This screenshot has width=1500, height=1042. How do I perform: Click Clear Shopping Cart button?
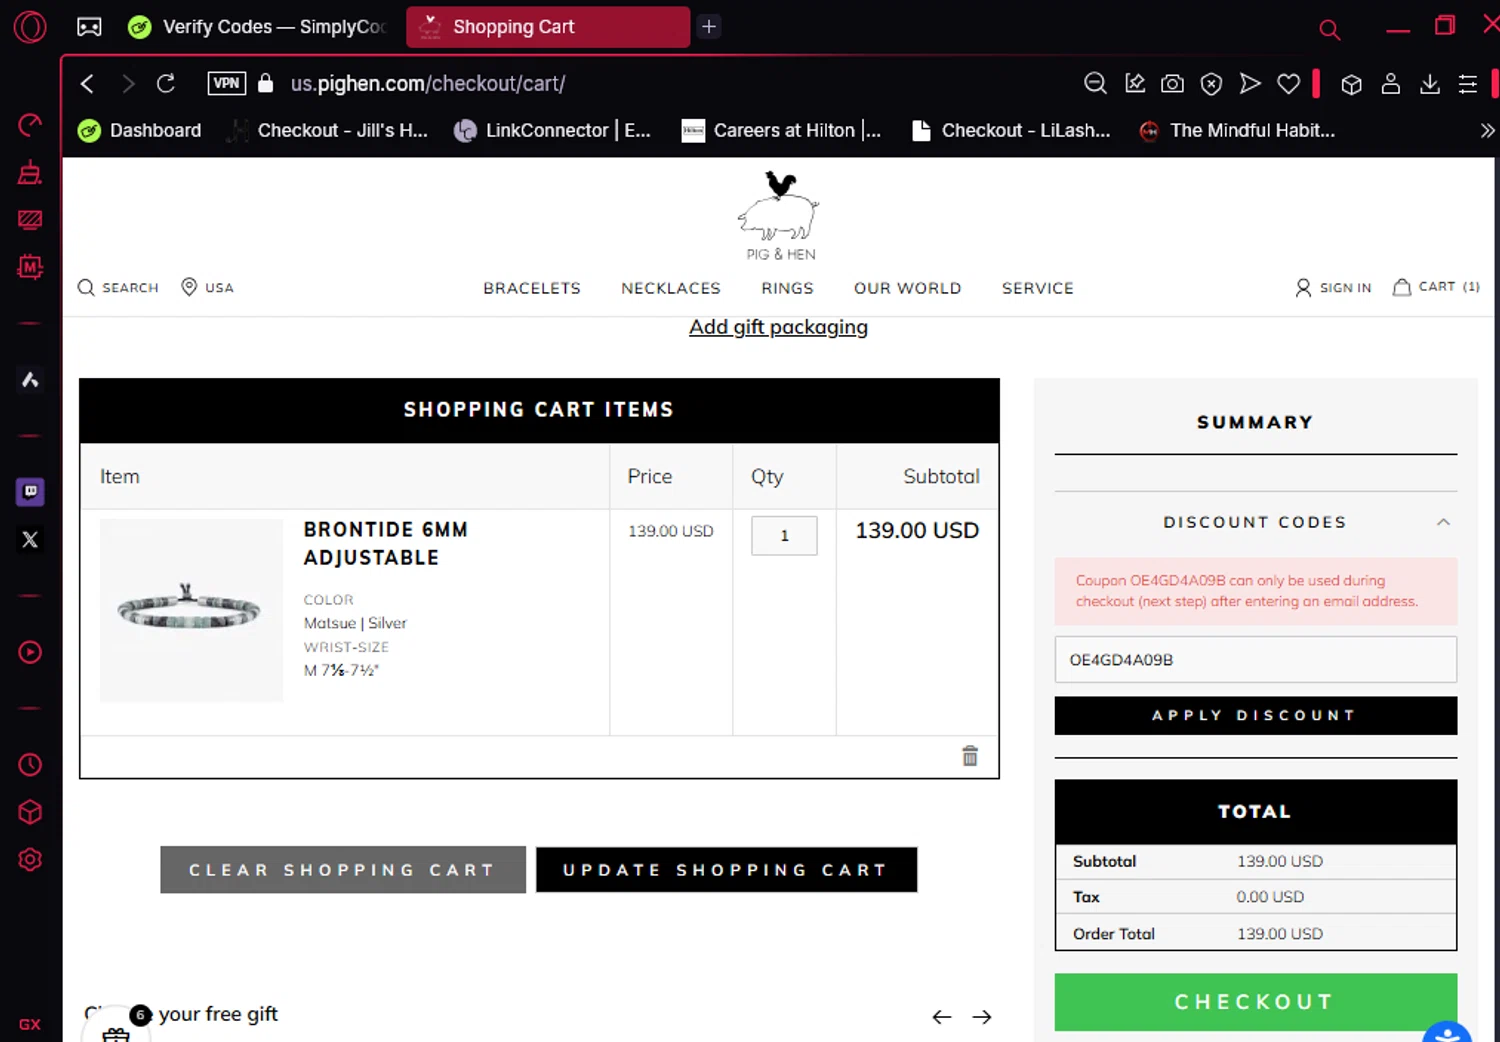pyautogui.click(x=343, y=870)
